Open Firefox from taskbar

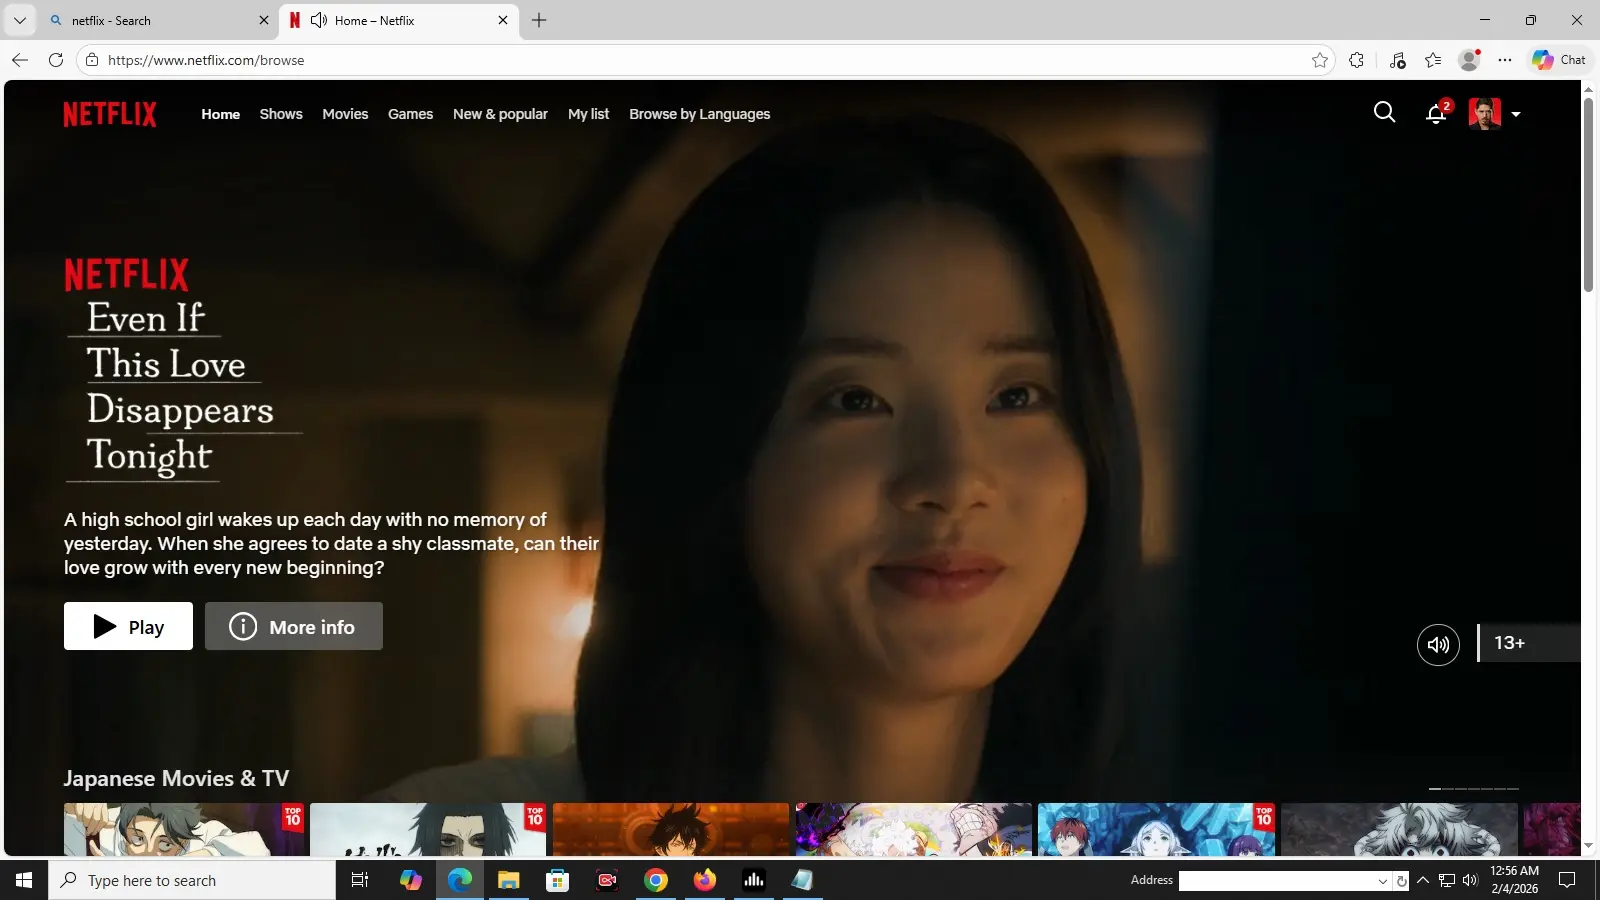click(x=705, y=880)
